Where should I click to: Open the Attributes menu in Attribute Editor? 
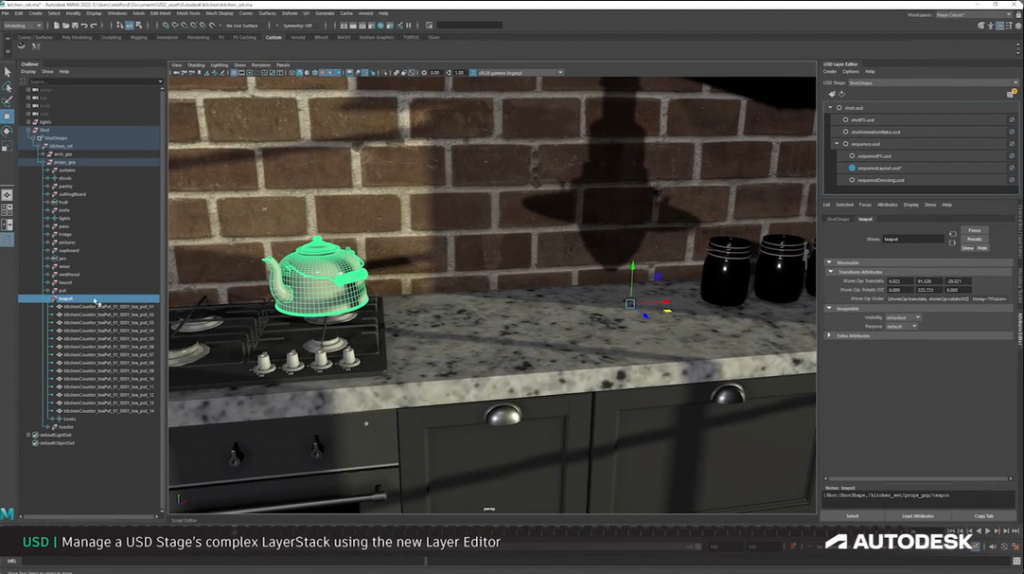(x=887, y=205)
